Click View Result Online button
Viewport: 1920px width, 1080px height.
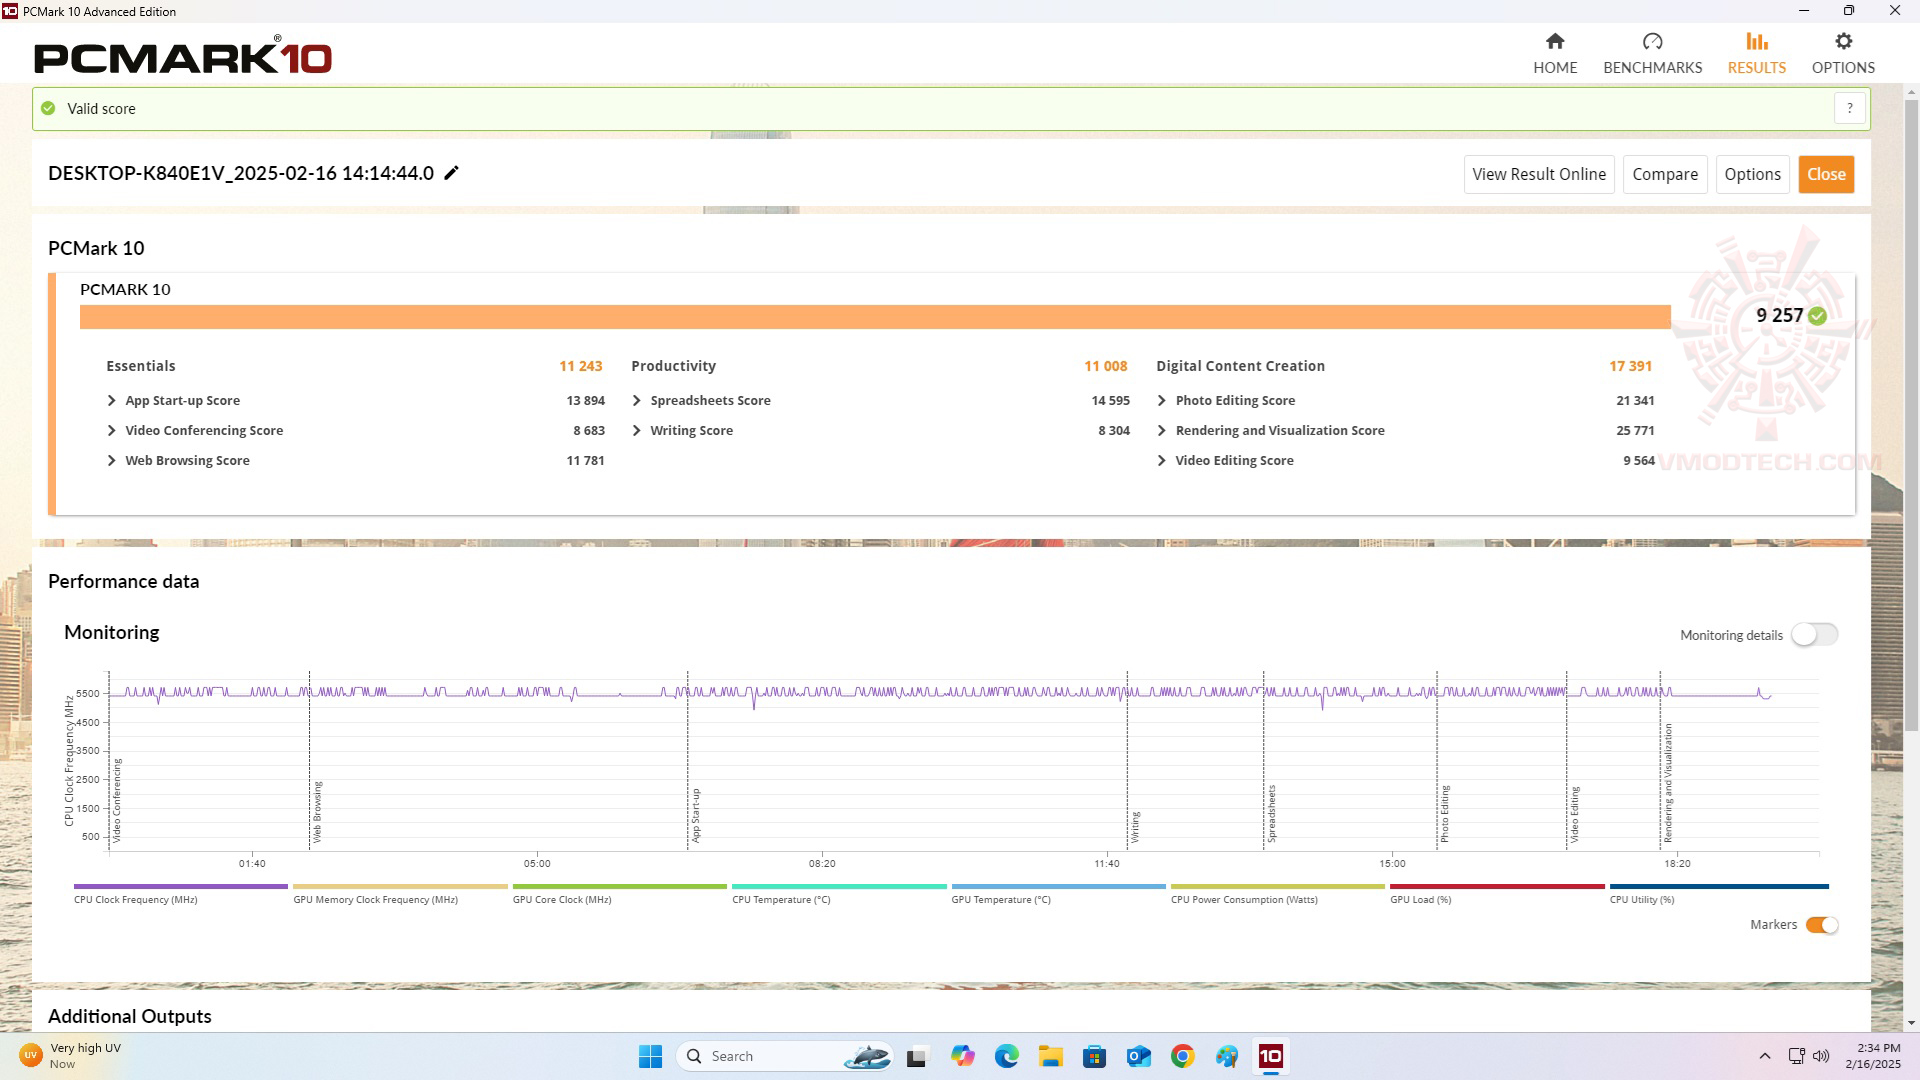[x=1538, y=174]
